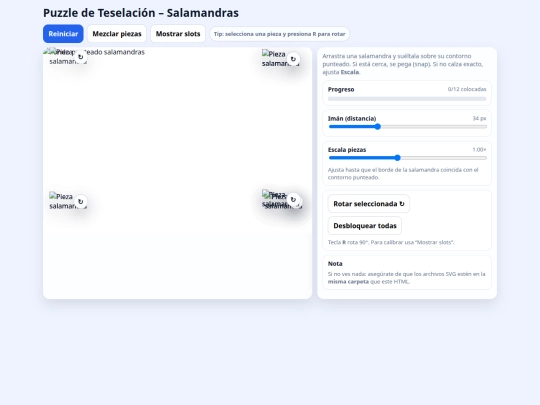Click the page title Puzzle de Teselación

click(141, 13)
